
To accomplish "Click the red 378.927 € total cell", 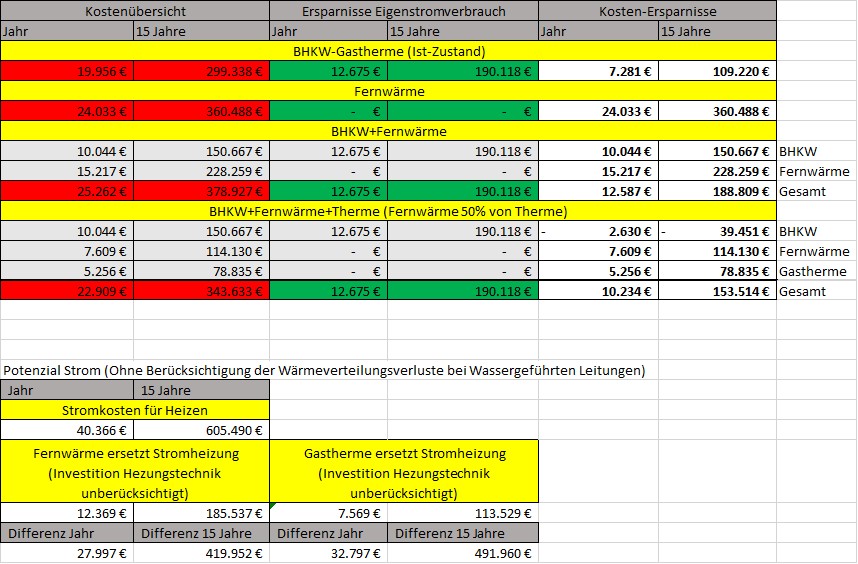I will [x=201, y=191].
